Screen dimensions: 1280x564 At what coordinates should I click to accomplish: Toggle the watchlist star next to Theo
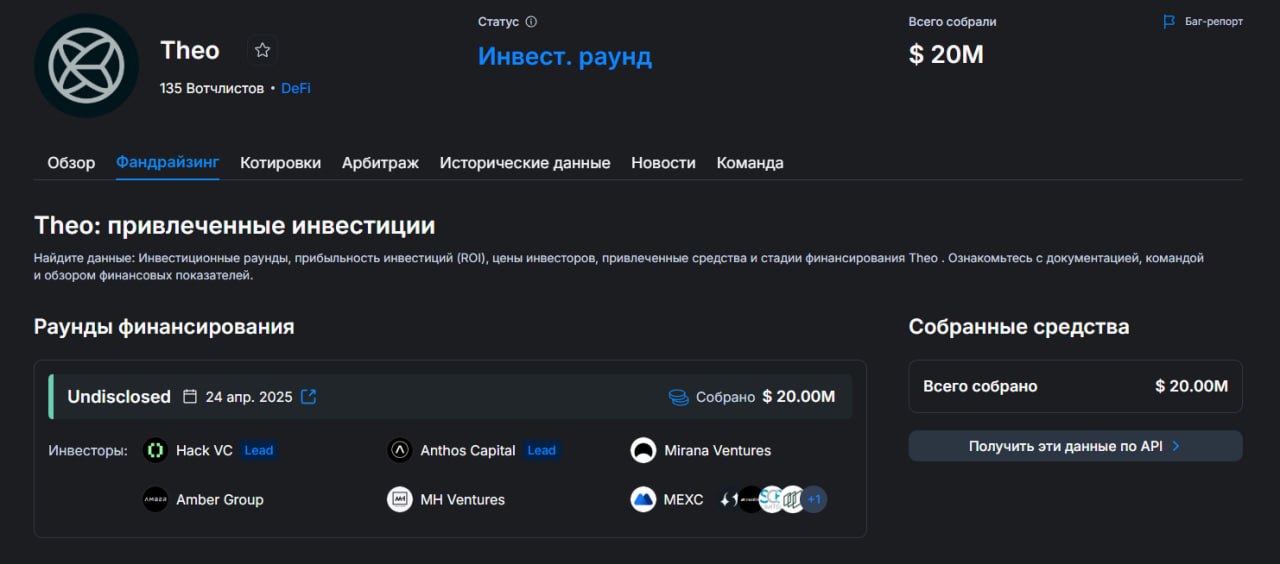tap(262, 50)
